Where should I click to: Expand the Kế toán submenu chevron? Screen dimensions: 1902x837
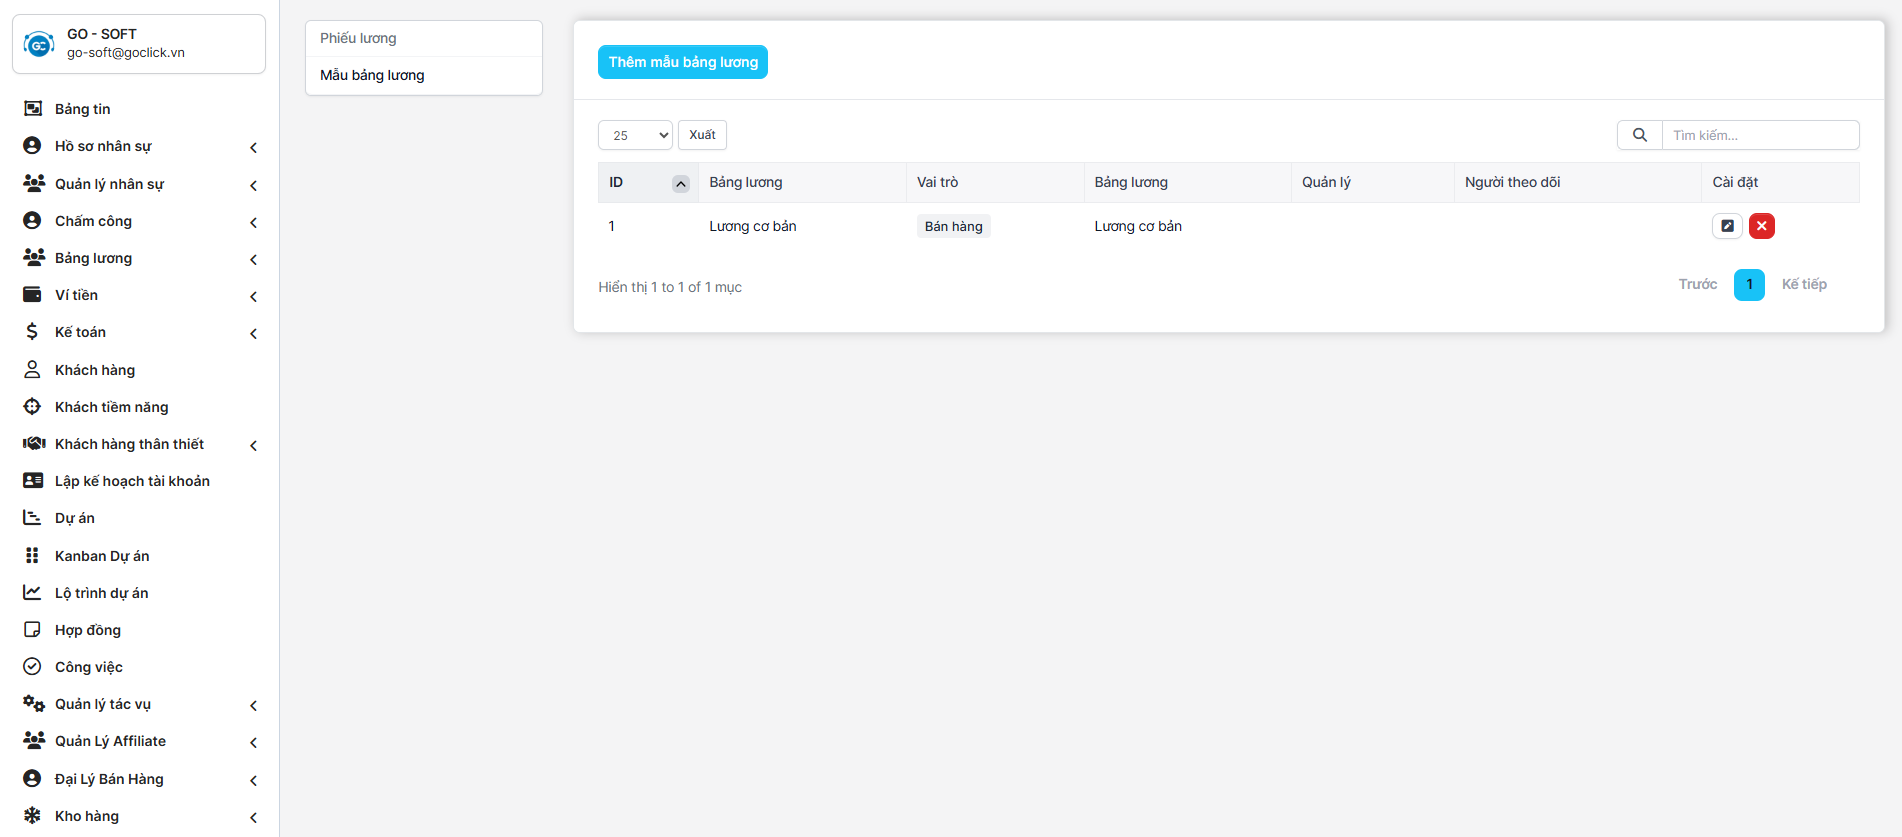click(253, 333)
